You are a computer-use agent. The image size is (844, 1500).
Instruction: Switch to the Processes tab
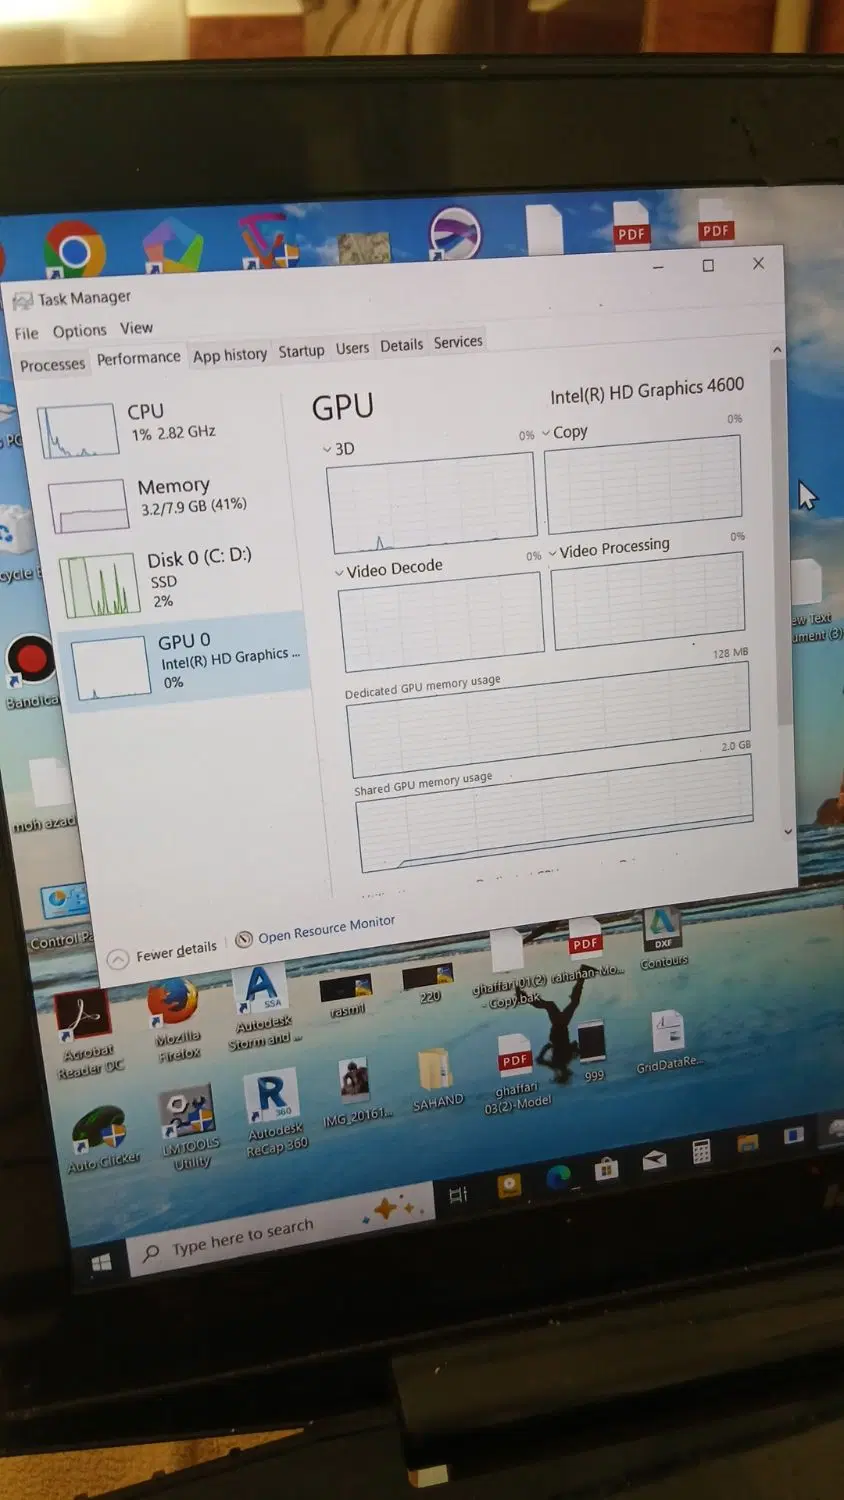[52, 365]
